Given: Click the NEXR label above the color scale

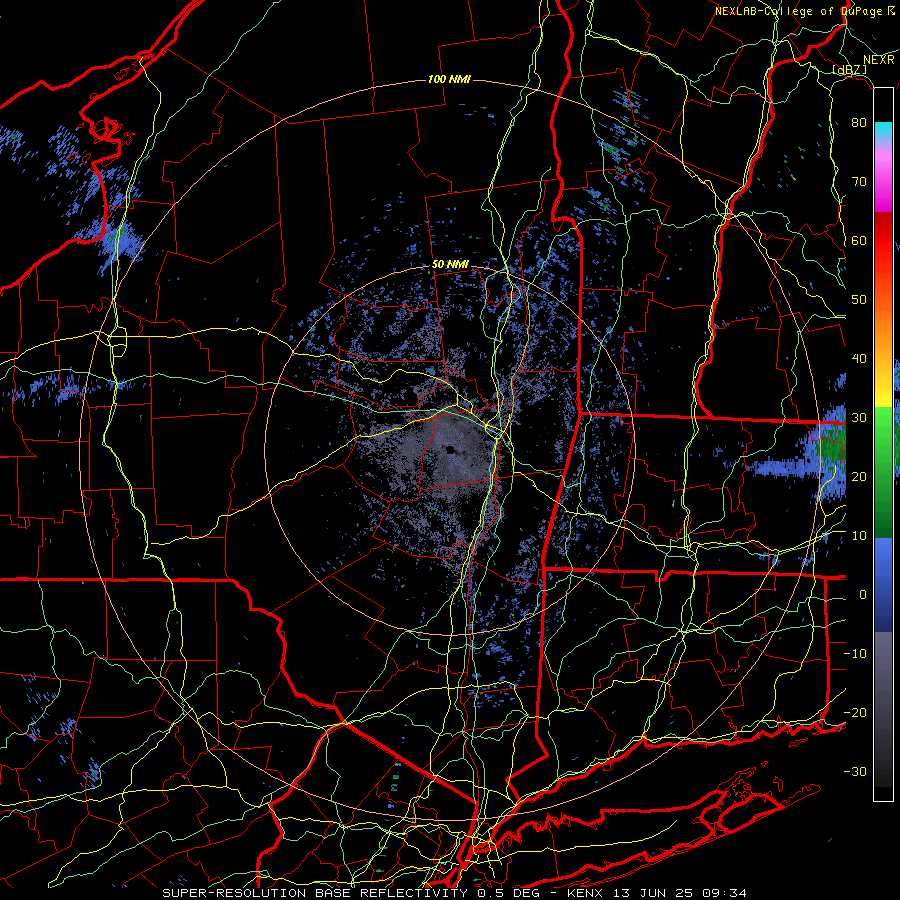Looking at the screenshot, I should (x=879, y=60).
